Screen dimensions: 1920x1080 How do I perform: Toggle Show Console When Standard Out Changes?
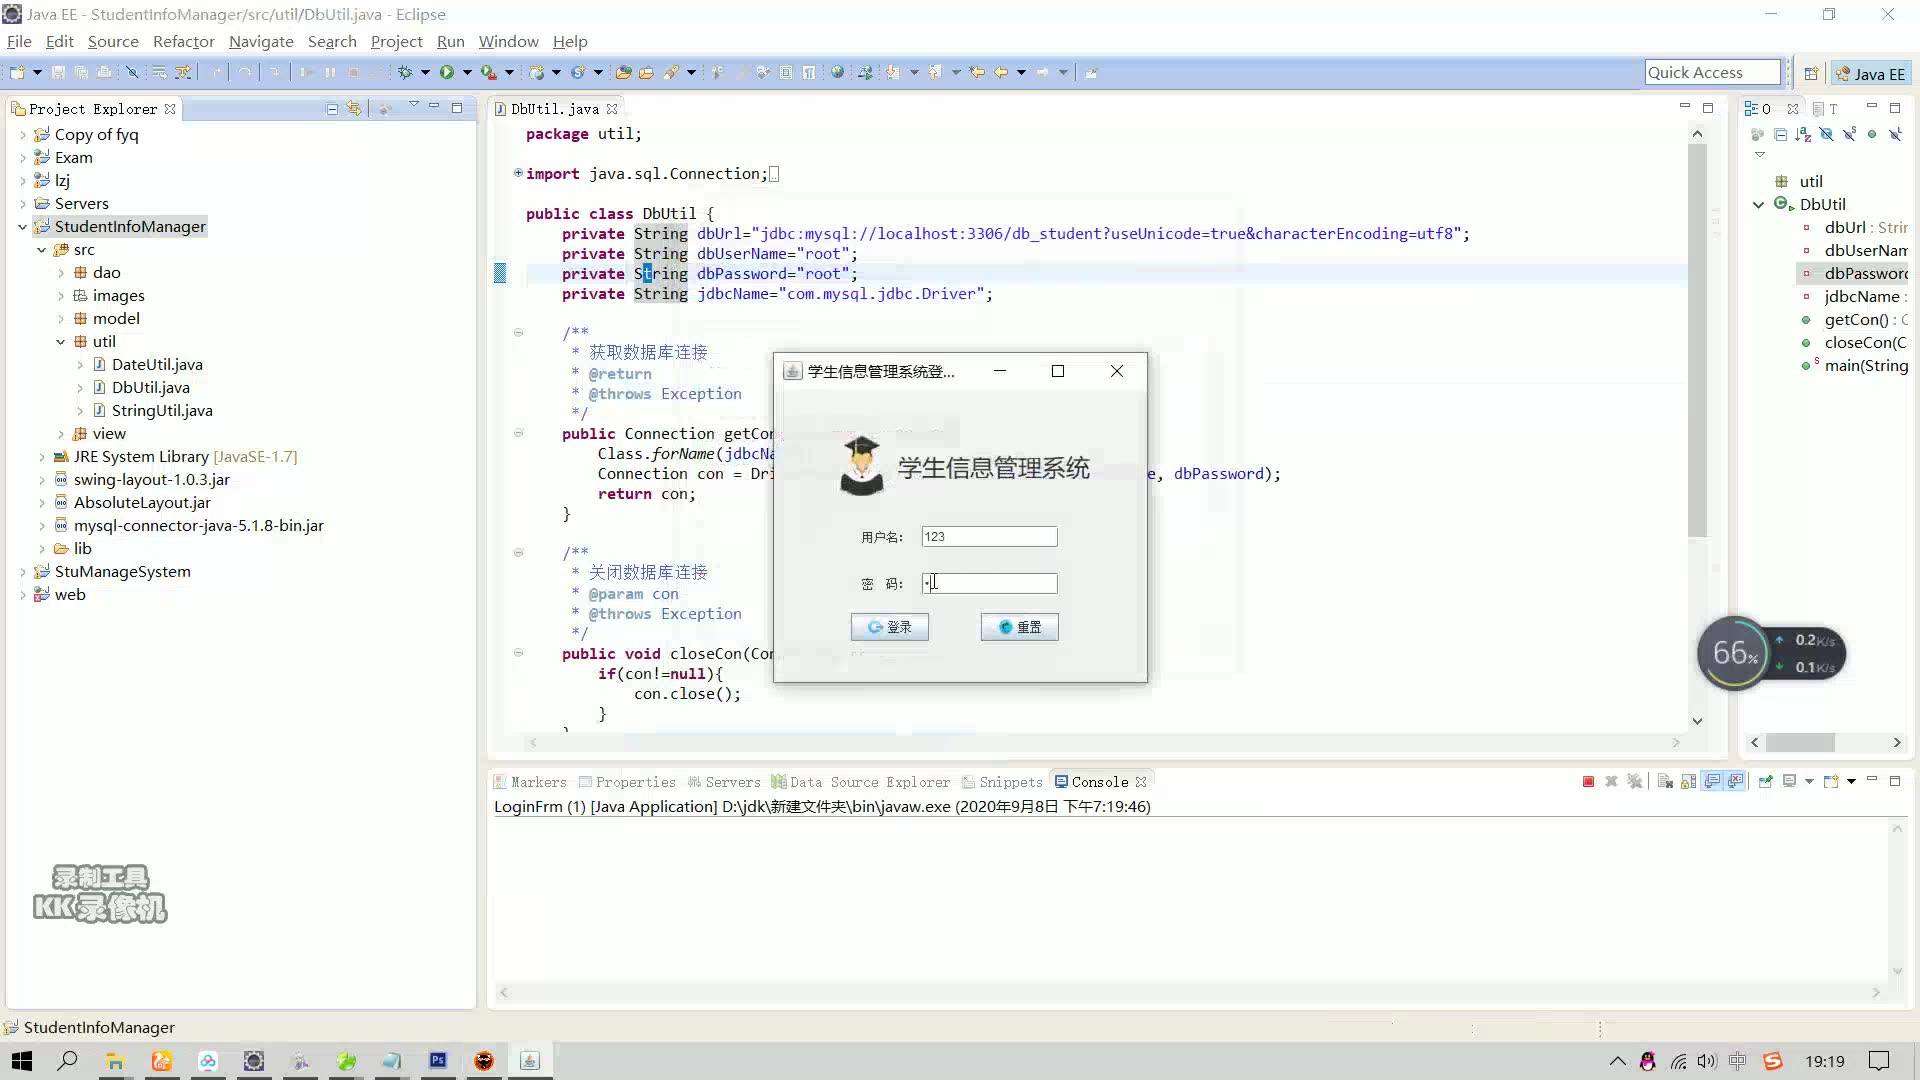click(x=1712, y=781)
